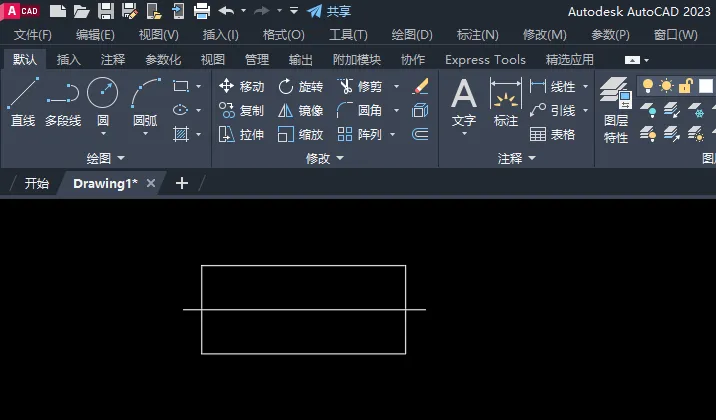
Task: Insert a Table (表格)
Action: [x=552, y=134]
